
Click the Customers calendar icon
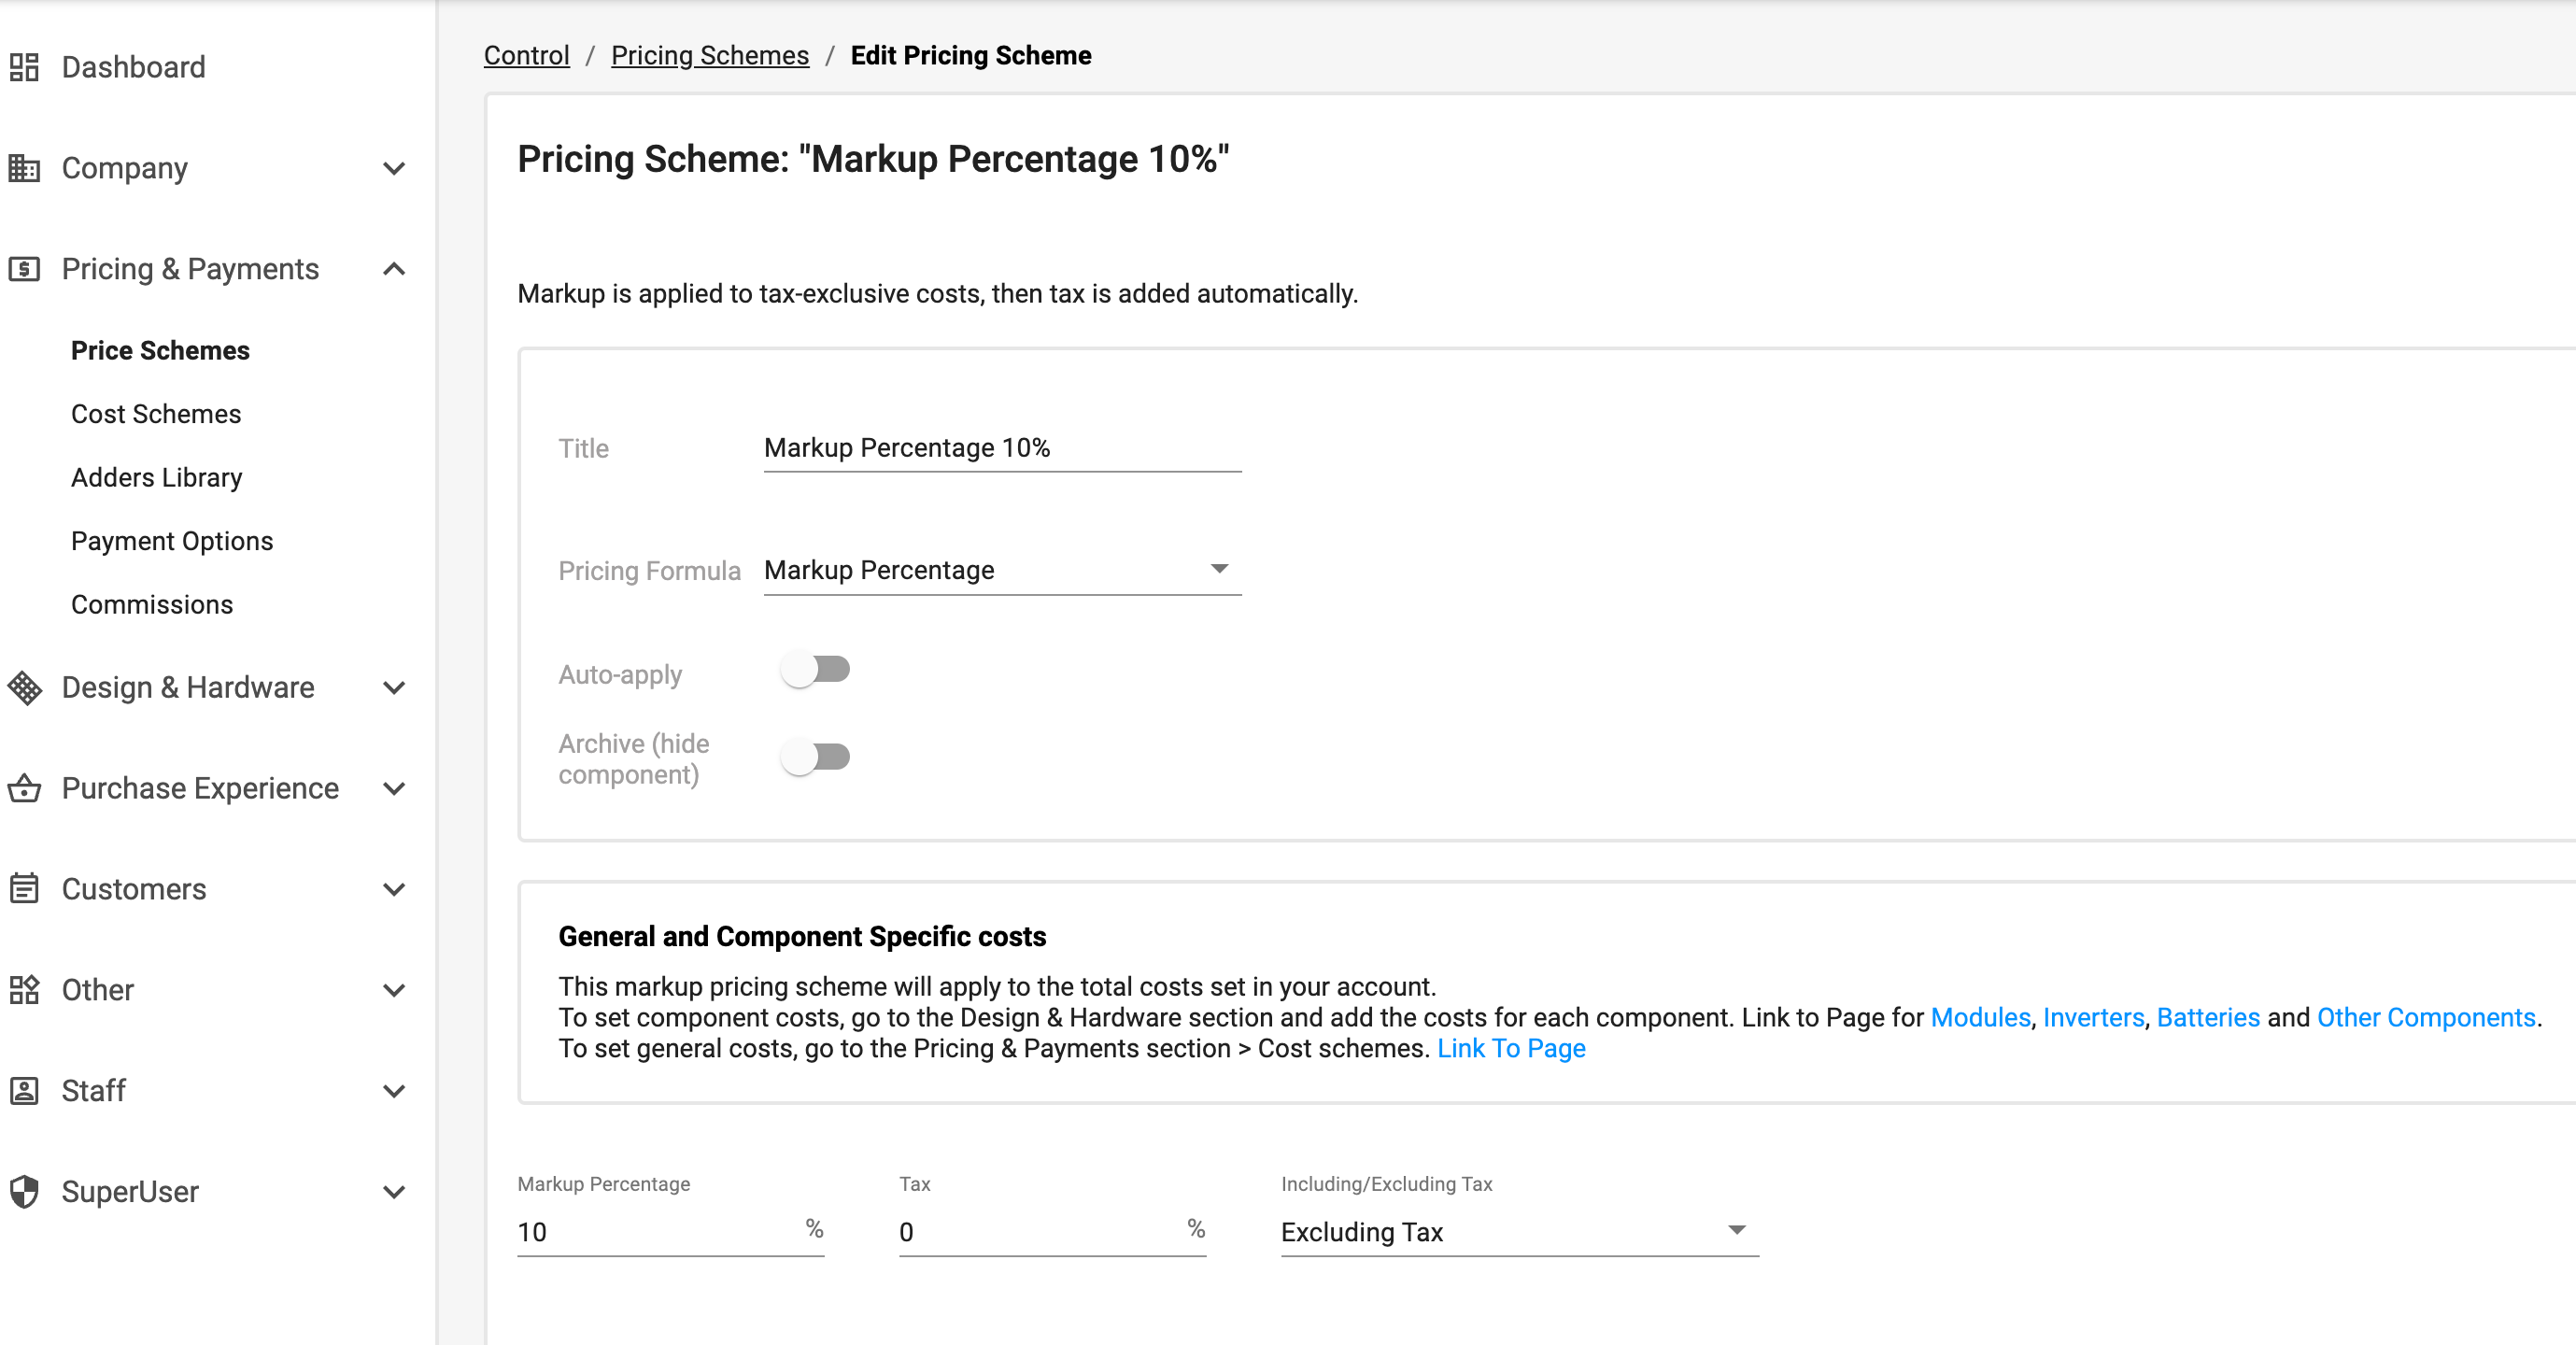click(x=24, y=889)
